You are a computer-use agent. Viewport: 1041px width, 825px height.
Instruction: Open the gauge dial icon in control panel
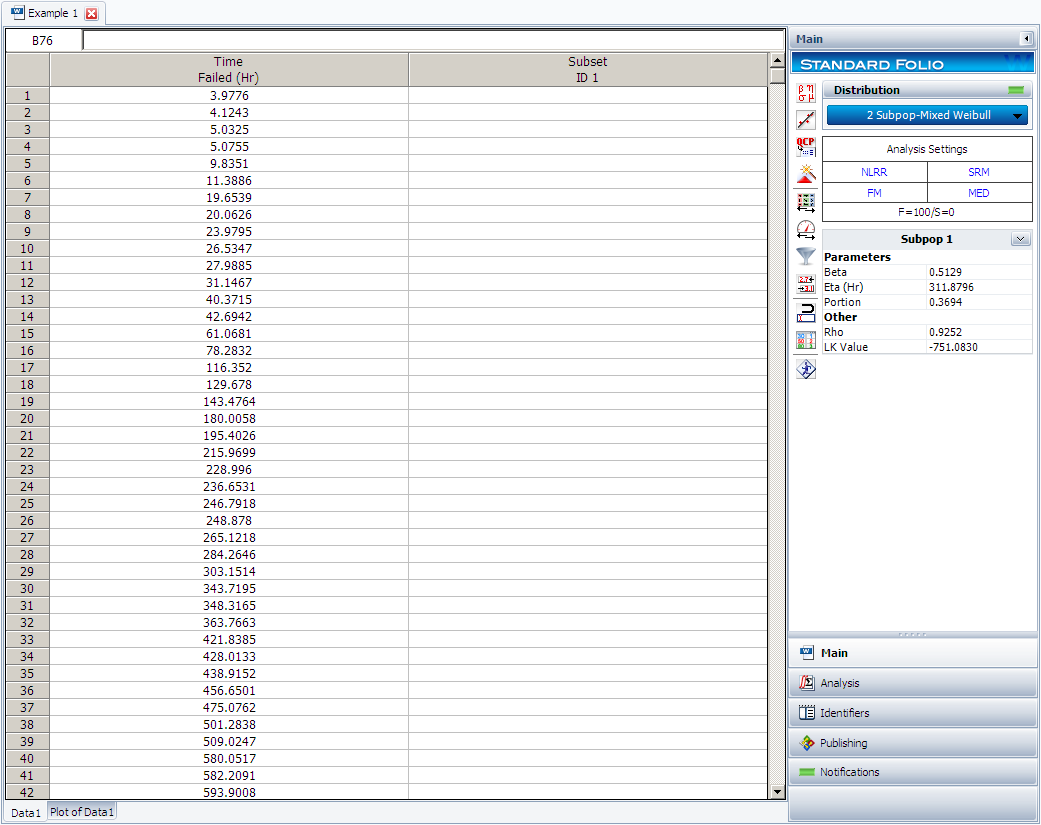(x=805, y=229)
